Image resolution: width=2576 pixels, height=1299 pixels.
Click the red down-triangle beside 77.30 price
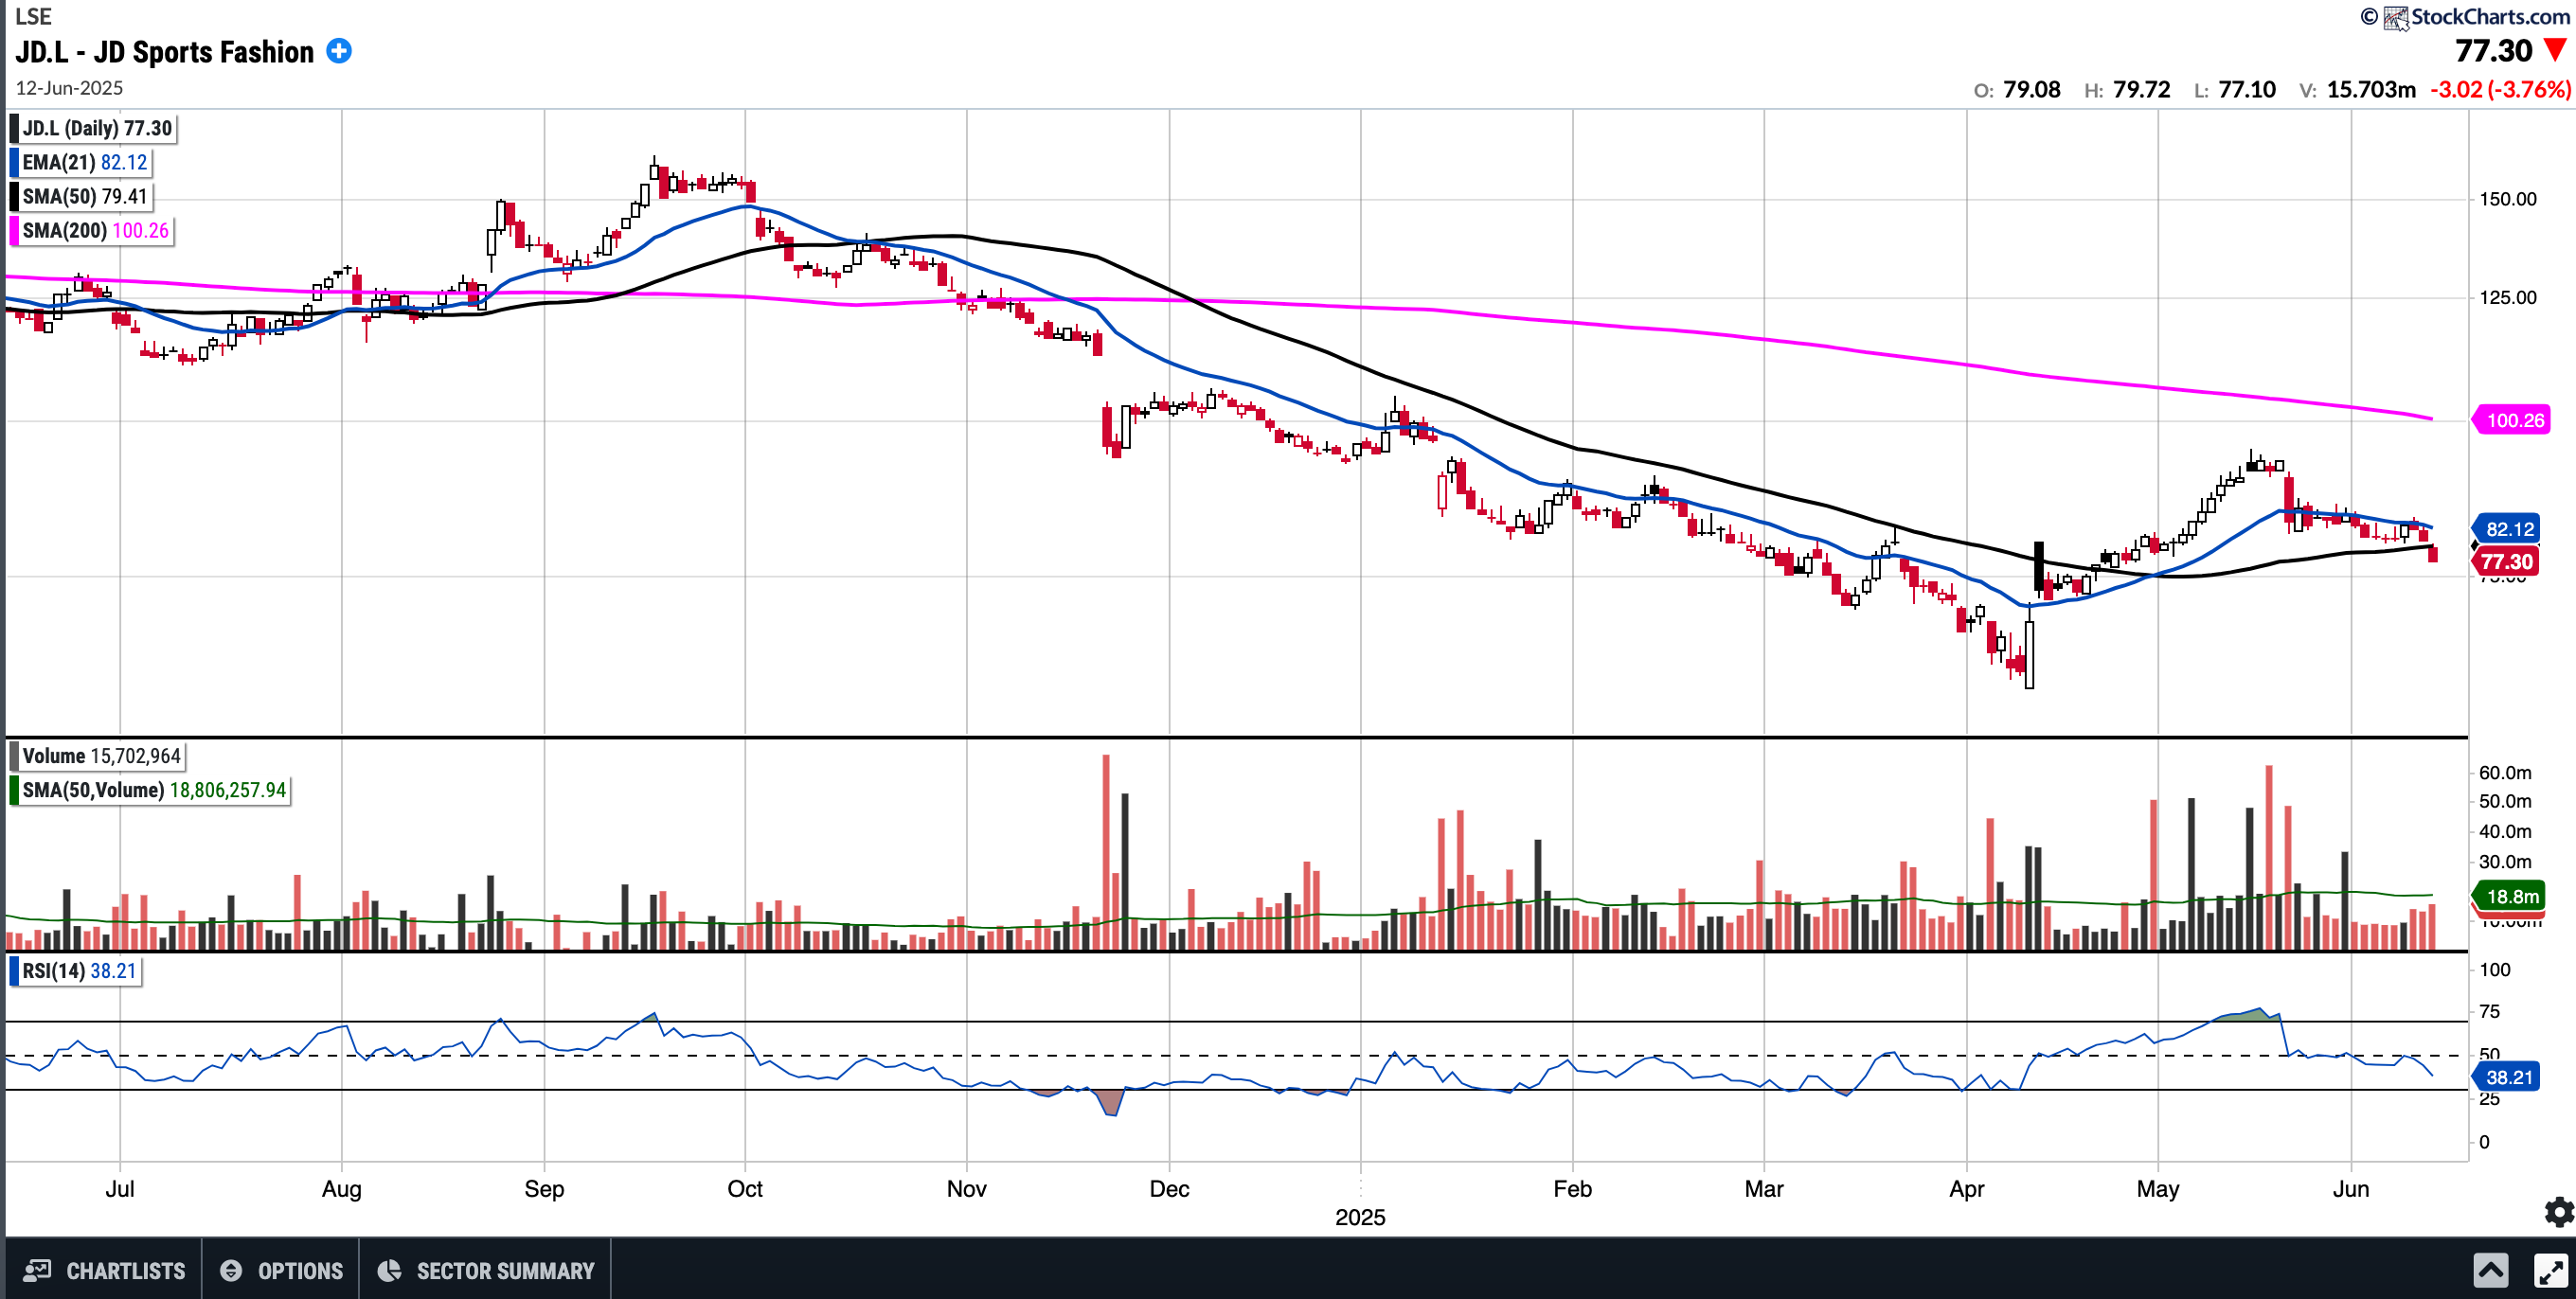(2555, 50)
